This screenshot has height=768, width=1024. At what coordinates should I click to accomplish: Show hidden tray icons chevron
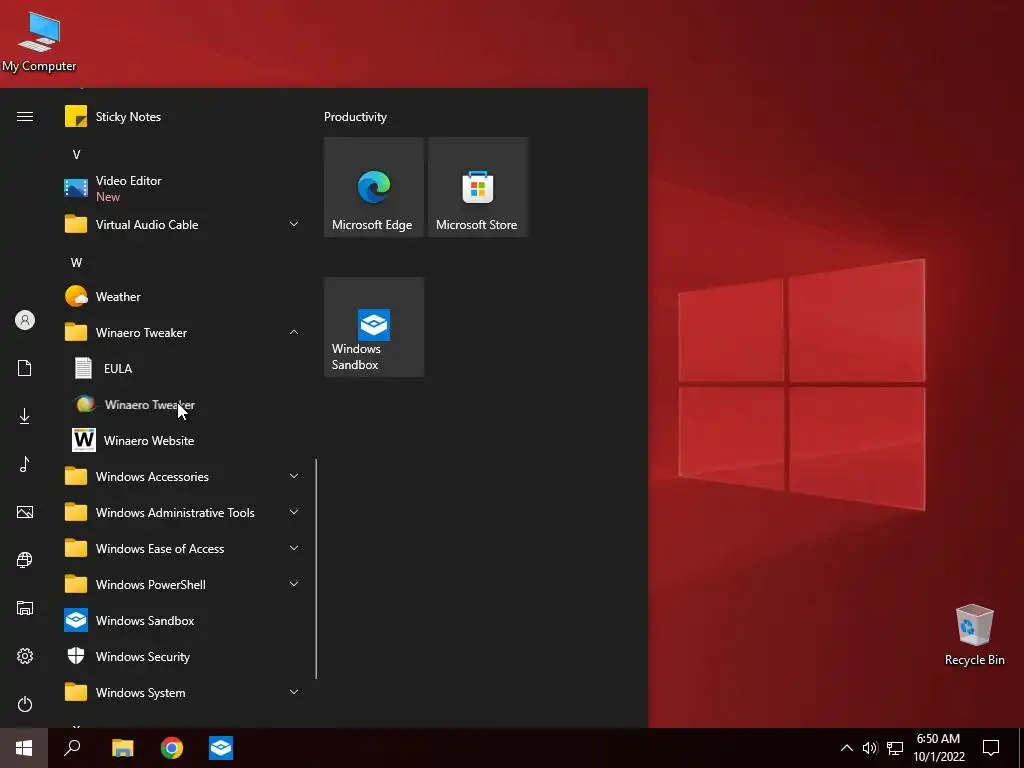[846, 748]
